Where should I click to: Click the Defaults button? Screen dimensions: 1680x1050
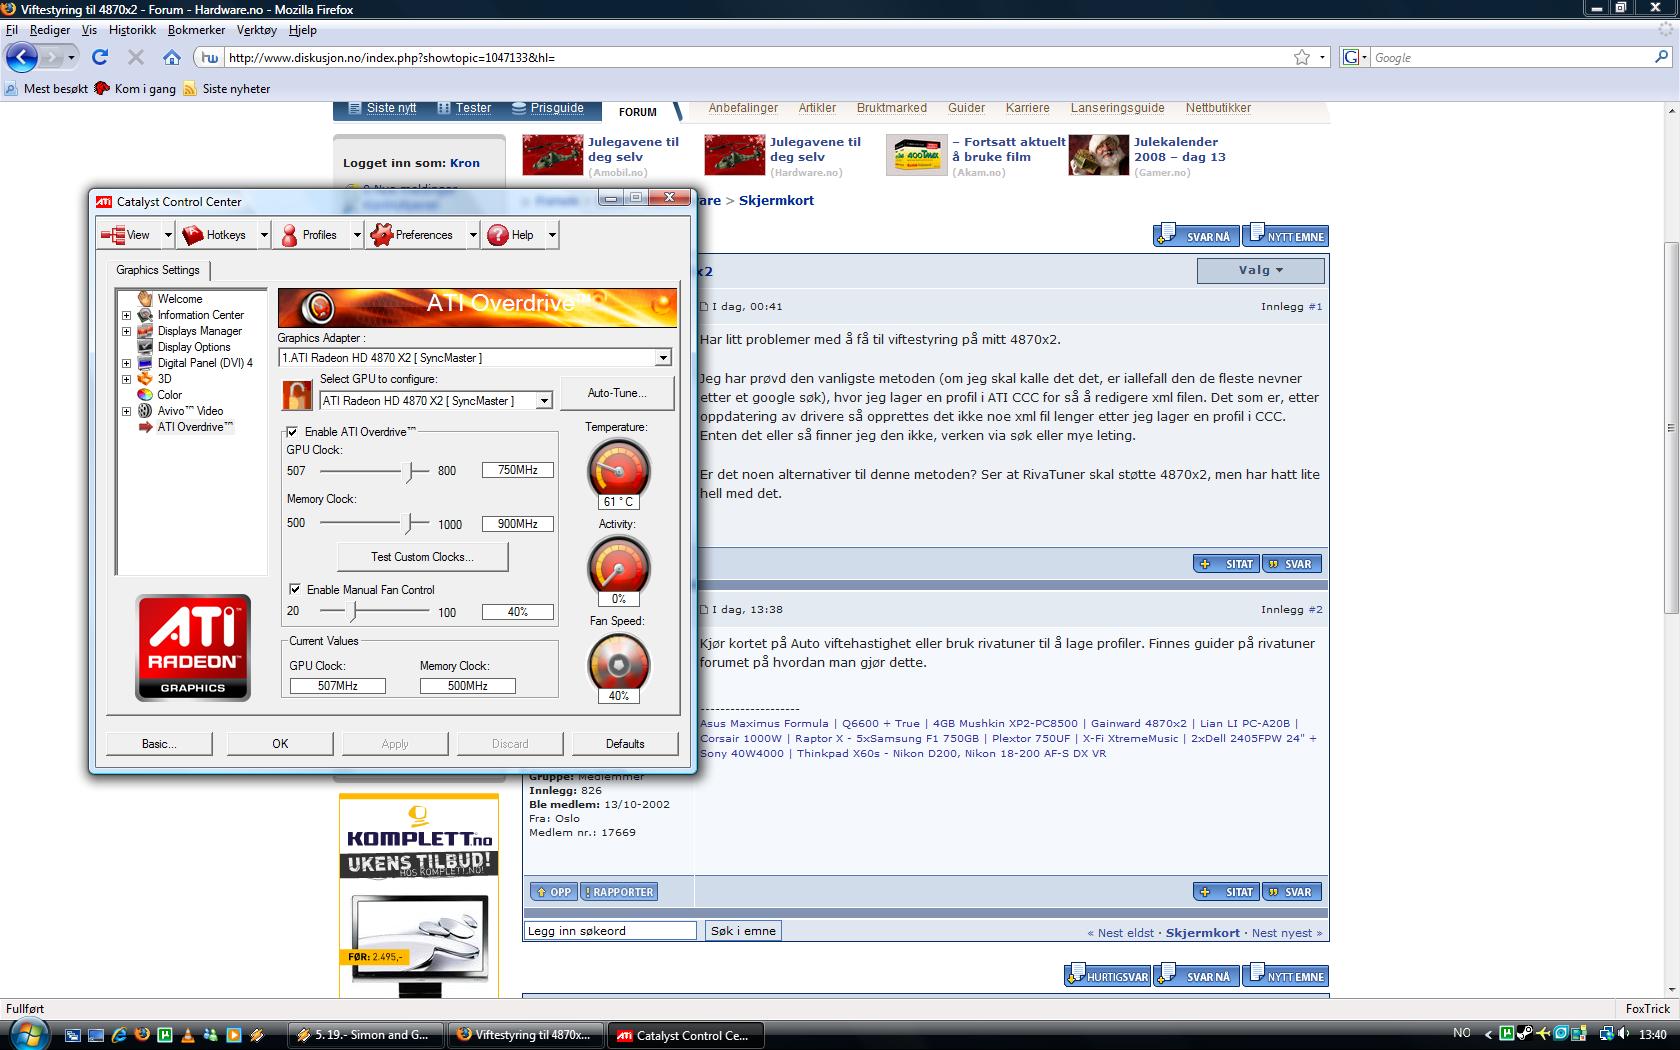[625, 743]
